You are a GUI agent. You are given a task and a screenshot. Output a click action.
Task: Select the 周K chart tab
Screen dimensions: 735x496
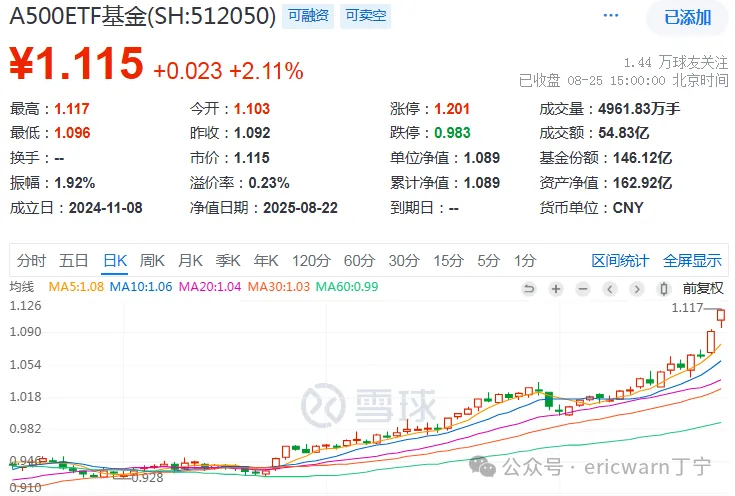tap(152, 260)
